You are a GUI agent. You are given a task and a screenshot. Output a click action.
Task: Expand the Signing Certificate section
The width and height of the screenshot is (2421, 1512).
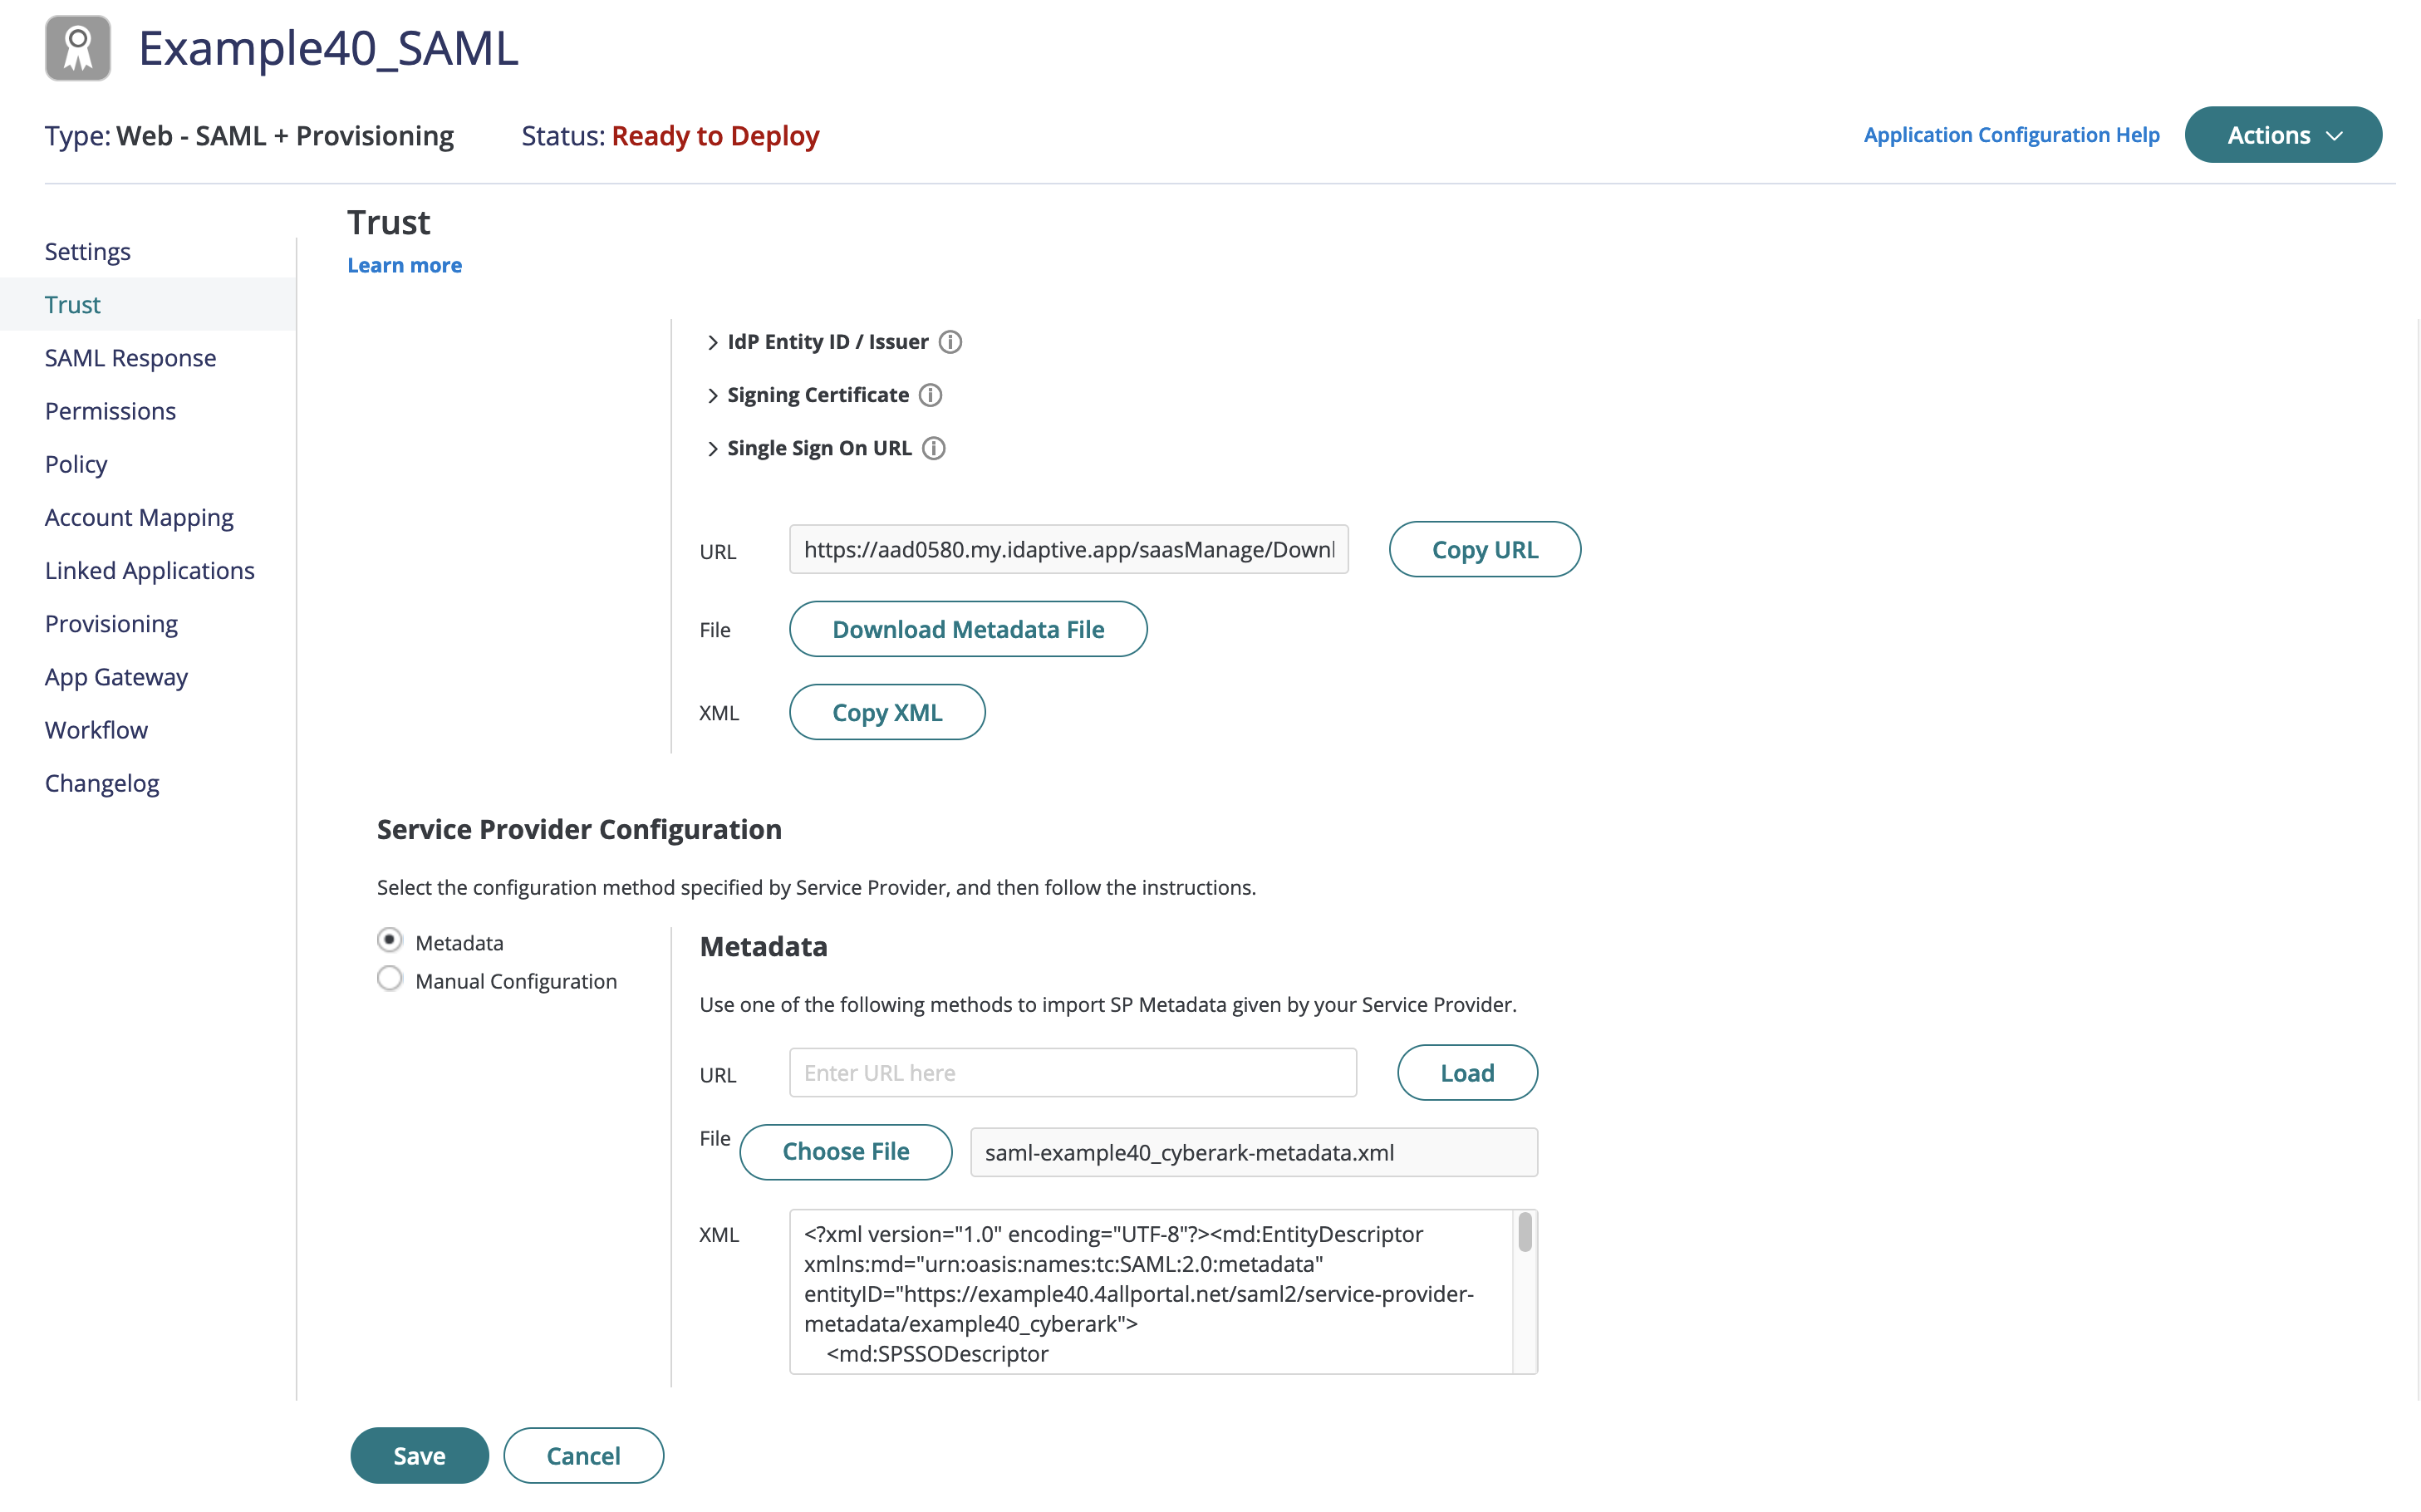(x=712, y=395)
